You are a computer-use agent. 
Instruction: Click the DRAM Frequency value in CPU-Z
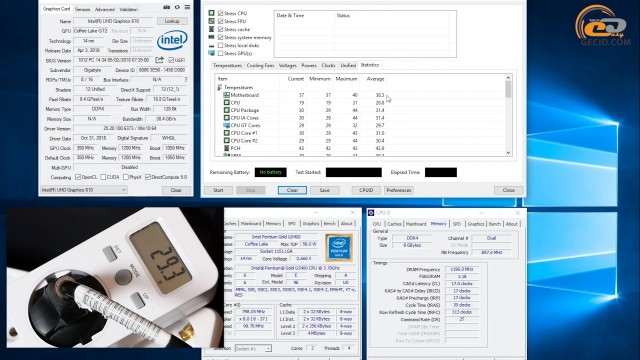click(462, 269)
